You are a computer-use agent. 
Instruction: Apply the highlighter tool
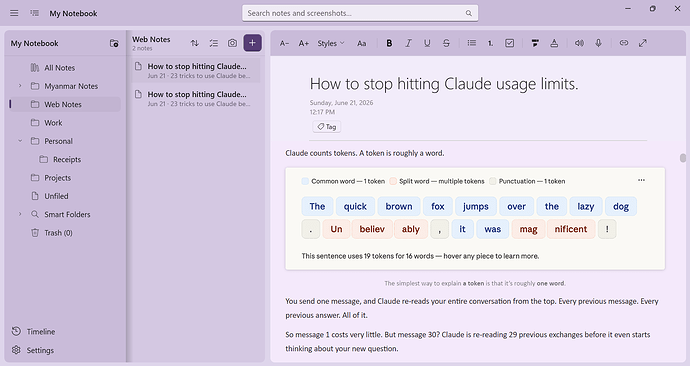click(x=535, y=43)
